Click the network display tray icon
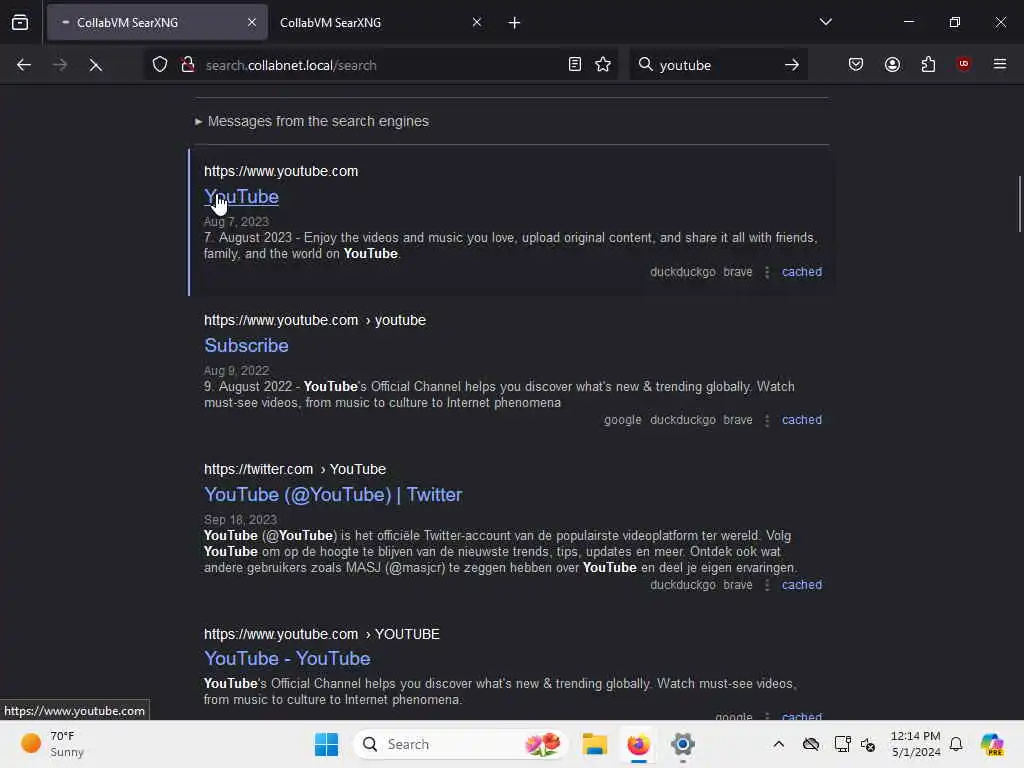Screen dimensions: 1024x768 point(842,744)
